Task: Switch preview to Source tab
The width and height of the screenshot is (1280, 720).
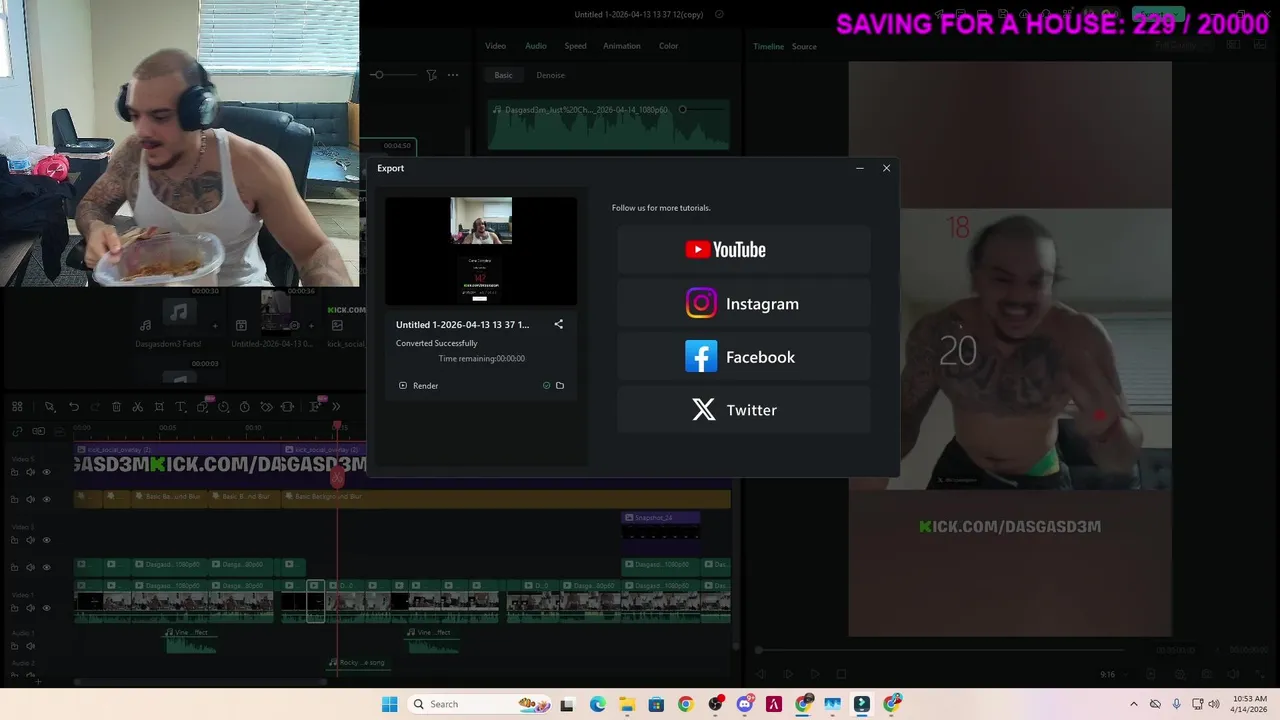Action: click(804, 47)
